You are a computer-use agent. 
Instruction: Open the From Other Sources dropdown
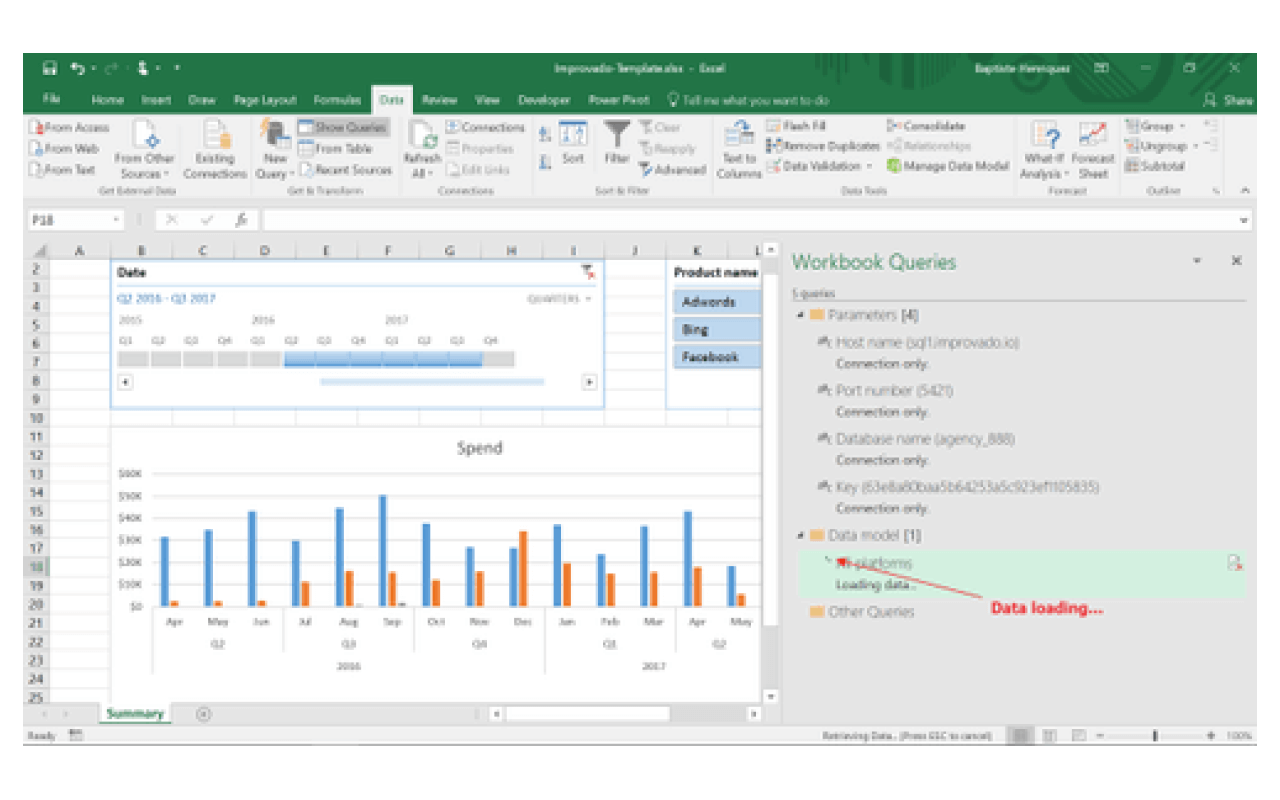click(x=144, y=149)
